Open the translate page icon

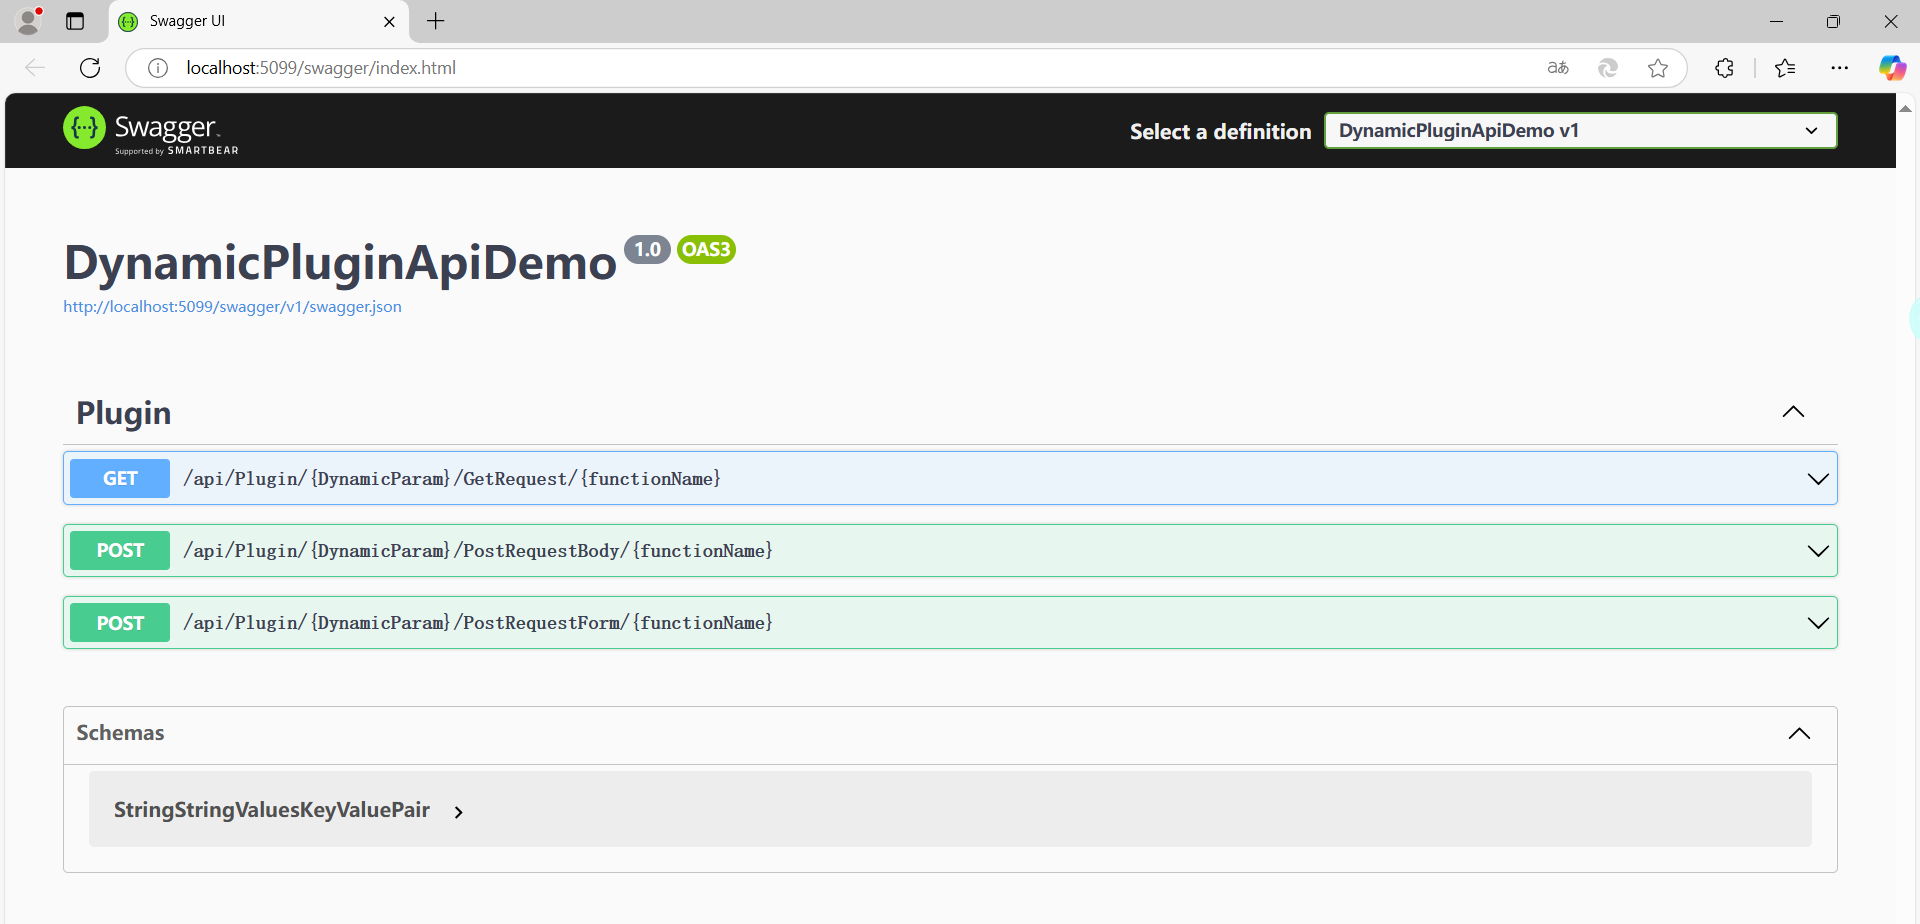coord(1557,68)
